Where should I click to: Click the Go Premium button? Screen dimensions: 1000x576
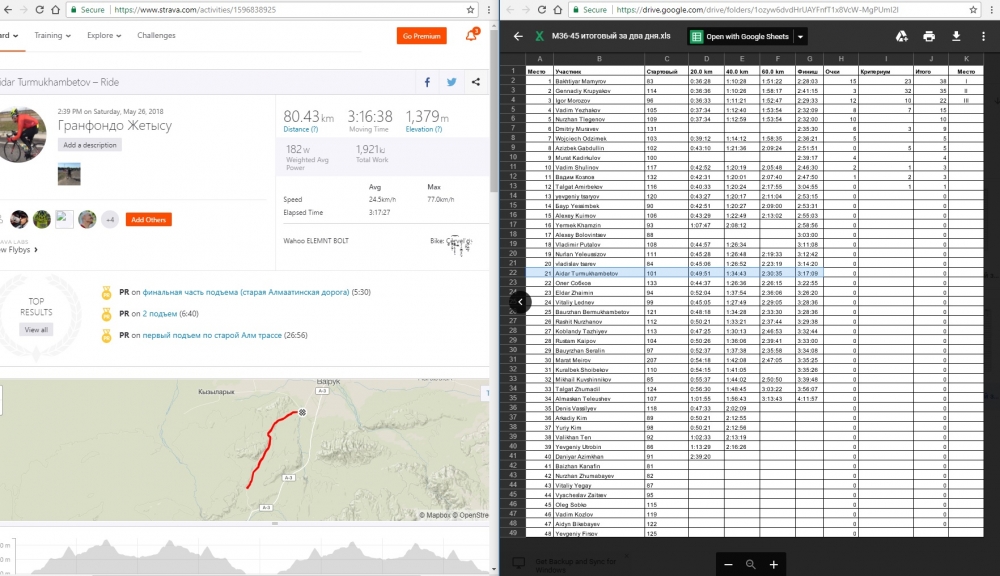[421, 36]
